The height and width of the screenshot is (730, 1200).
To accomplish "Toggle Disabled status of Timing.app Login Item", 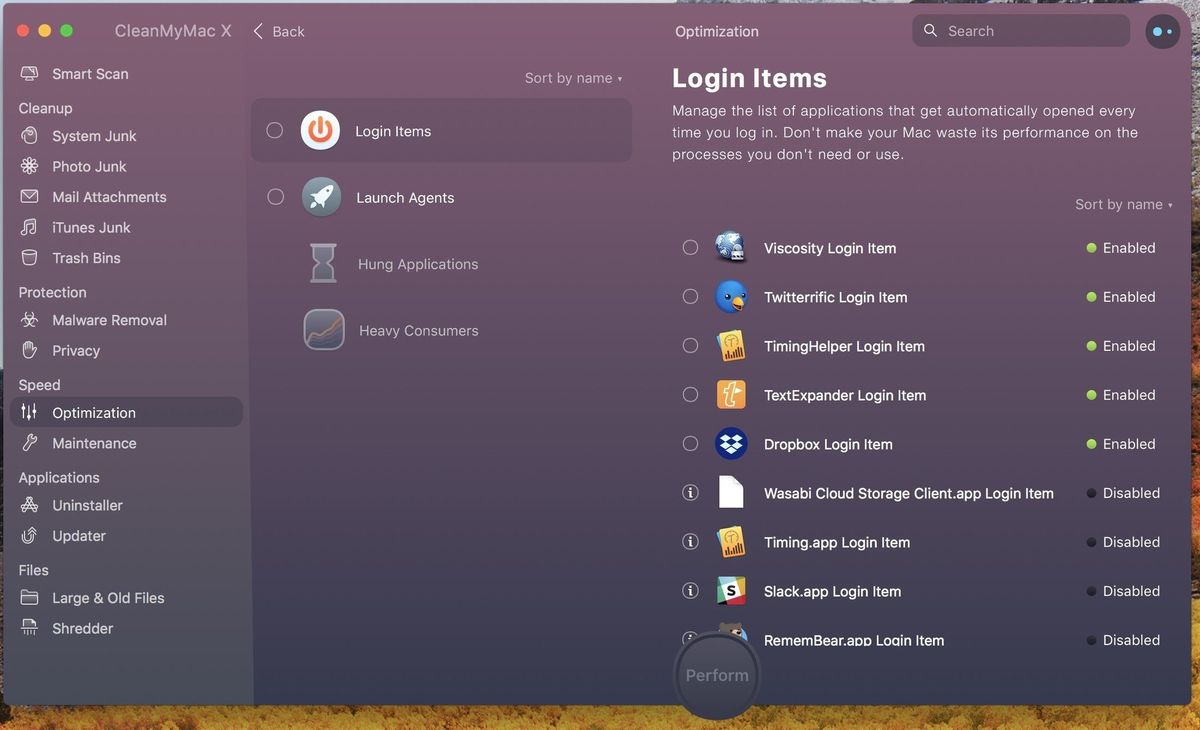I will coord(1123,542).
